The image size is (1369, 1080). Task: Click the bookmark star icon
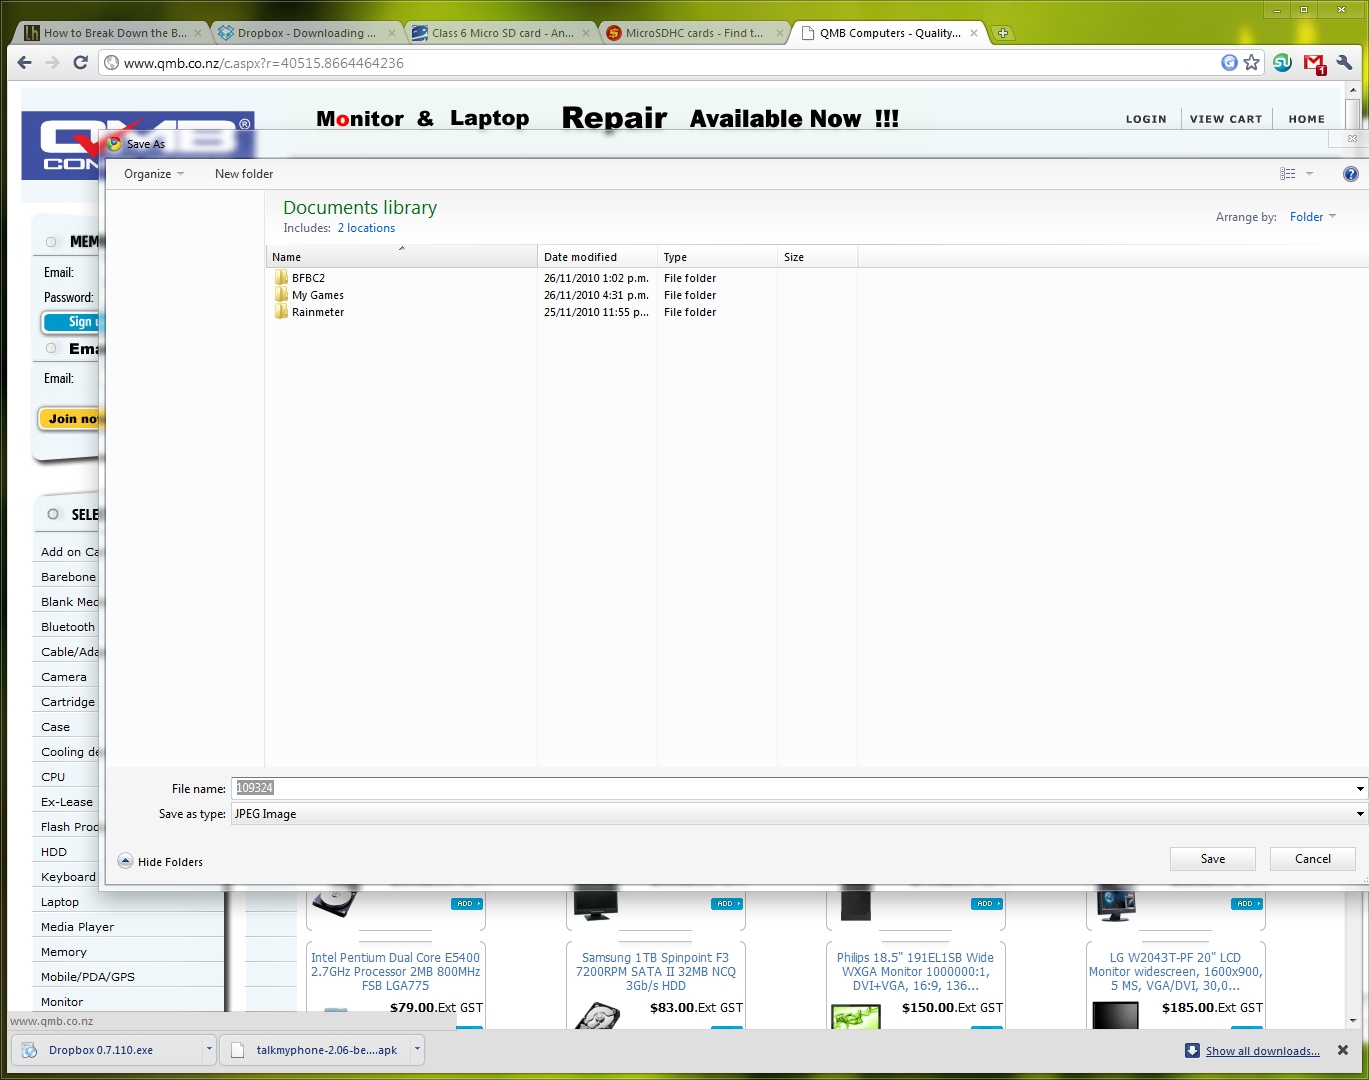click(x=1252, y=63)
